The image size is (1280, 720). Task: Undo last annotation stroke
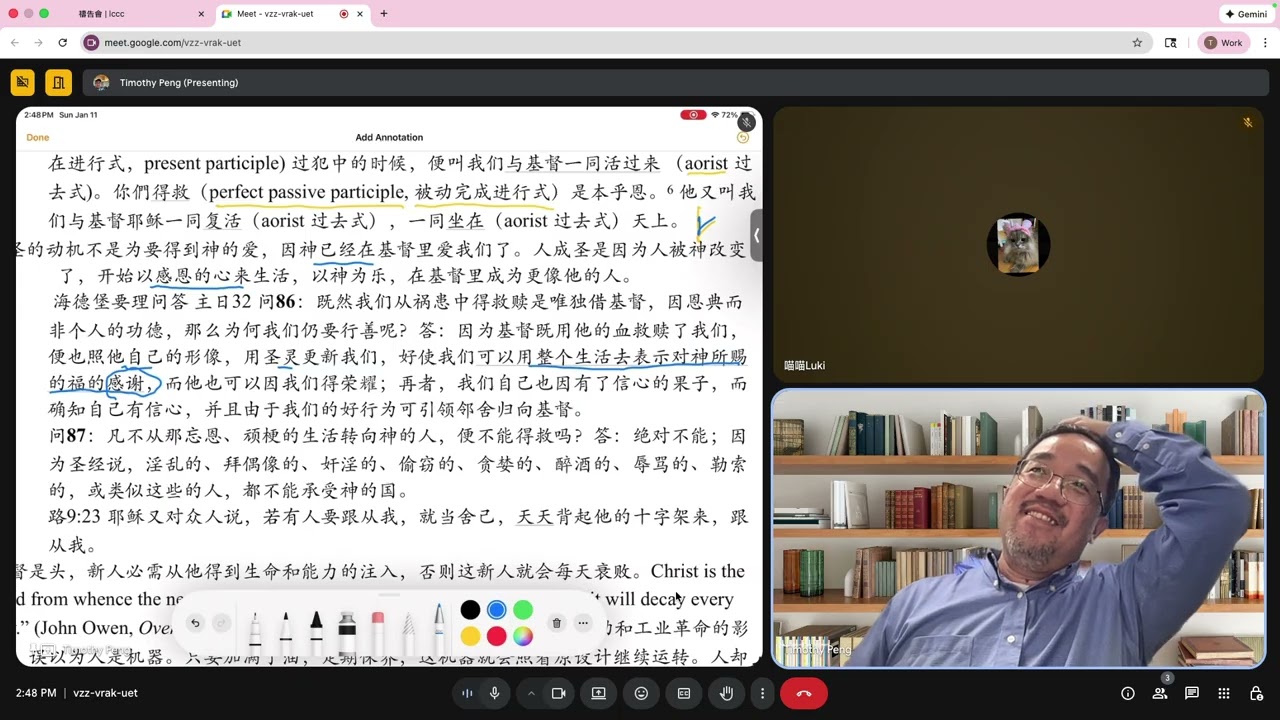click(x=195, y=623)
